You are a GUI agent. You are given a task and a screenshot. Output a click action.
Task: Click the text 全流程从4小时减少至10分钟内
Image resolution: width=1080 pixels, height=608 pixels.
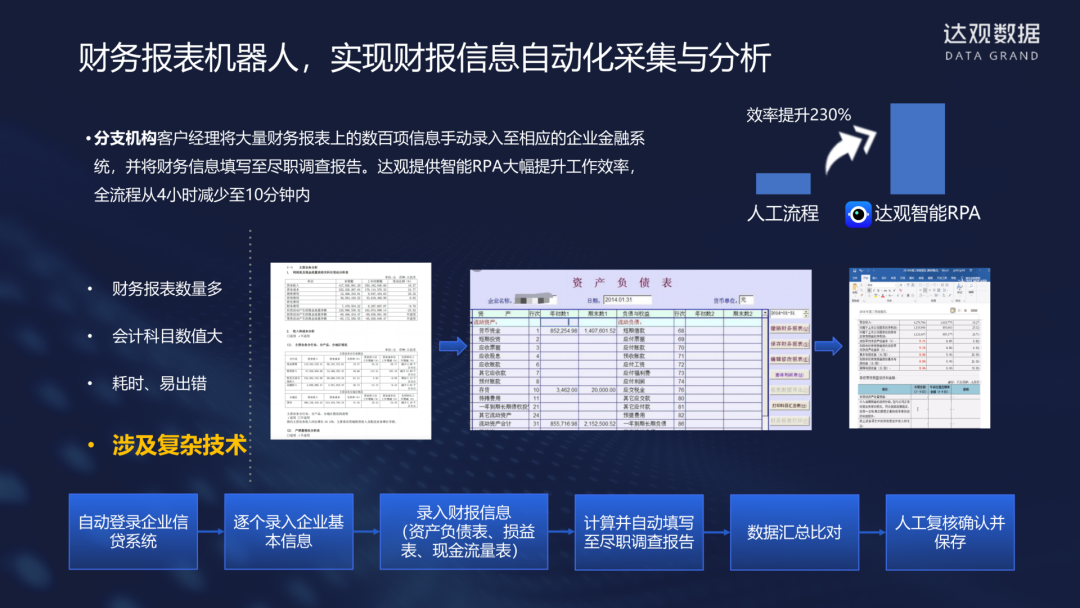(x=202, y=195)
